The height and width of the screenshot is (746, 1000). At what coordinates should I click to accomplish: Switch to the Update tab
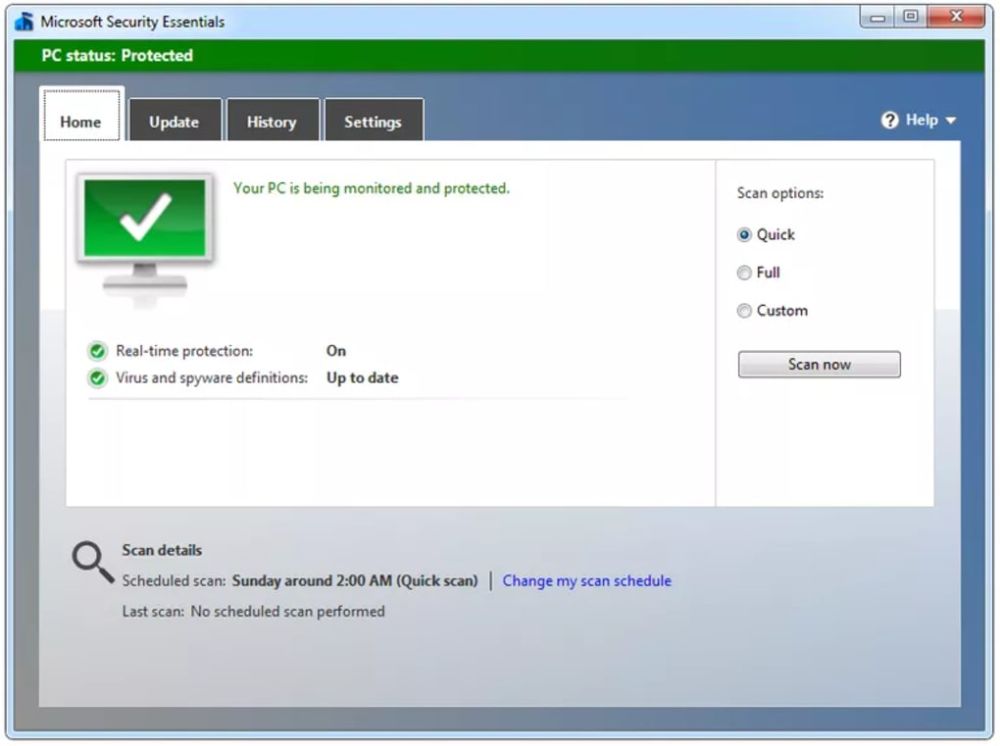[174, 122]
